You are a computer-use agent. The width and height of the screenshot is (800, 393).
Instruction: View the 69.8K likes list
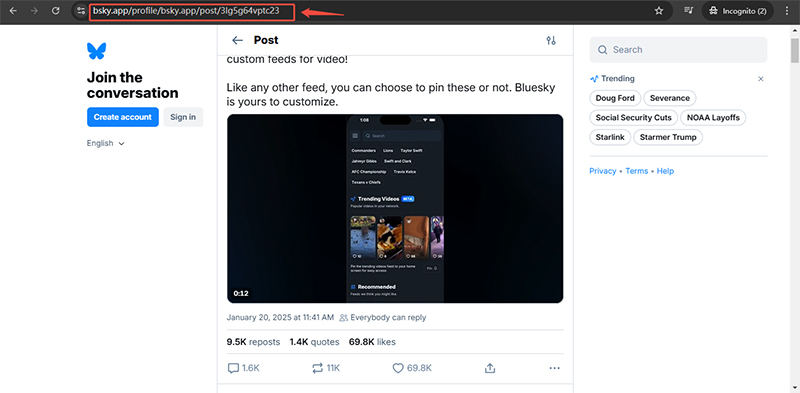372,342
